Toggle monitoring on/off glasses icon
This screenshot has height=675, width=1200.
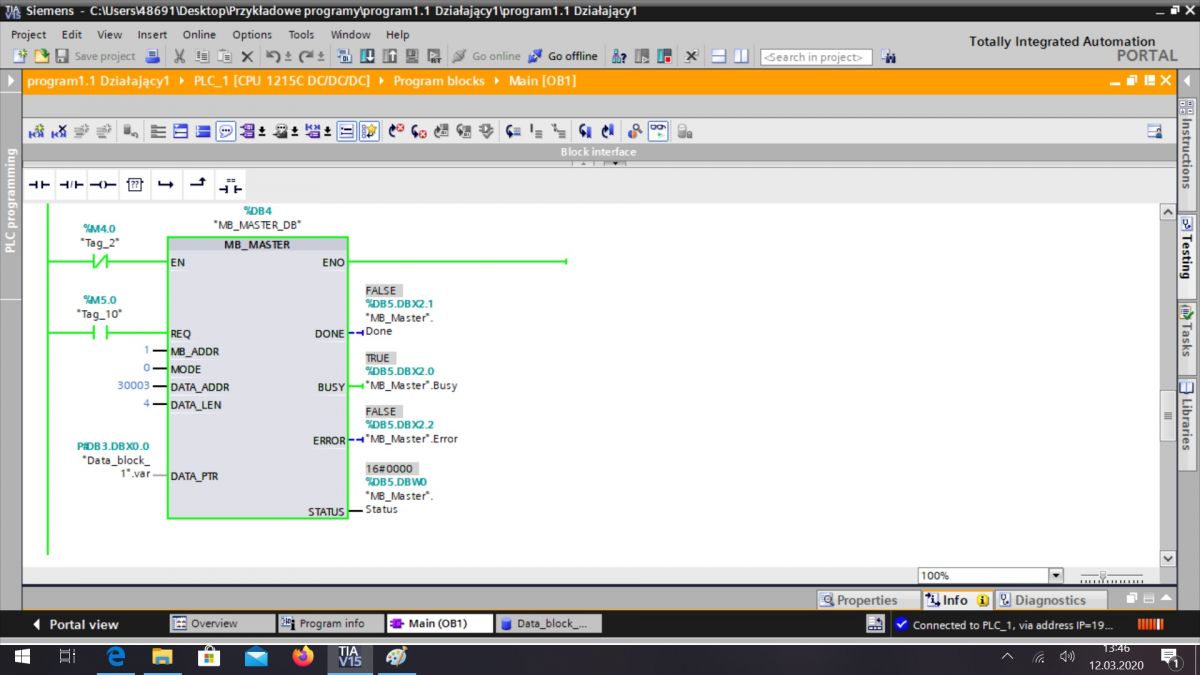(658, 131)
